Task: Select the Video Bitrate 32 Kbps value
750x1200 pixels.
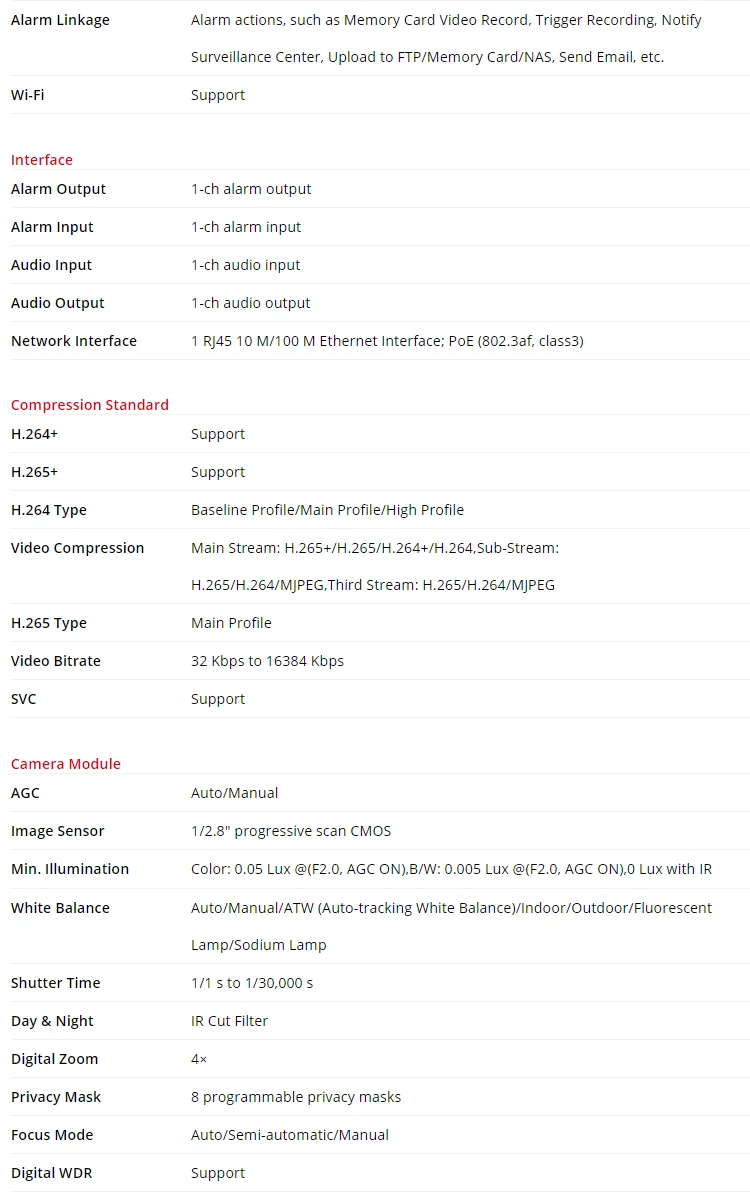Action: [267, 661]
